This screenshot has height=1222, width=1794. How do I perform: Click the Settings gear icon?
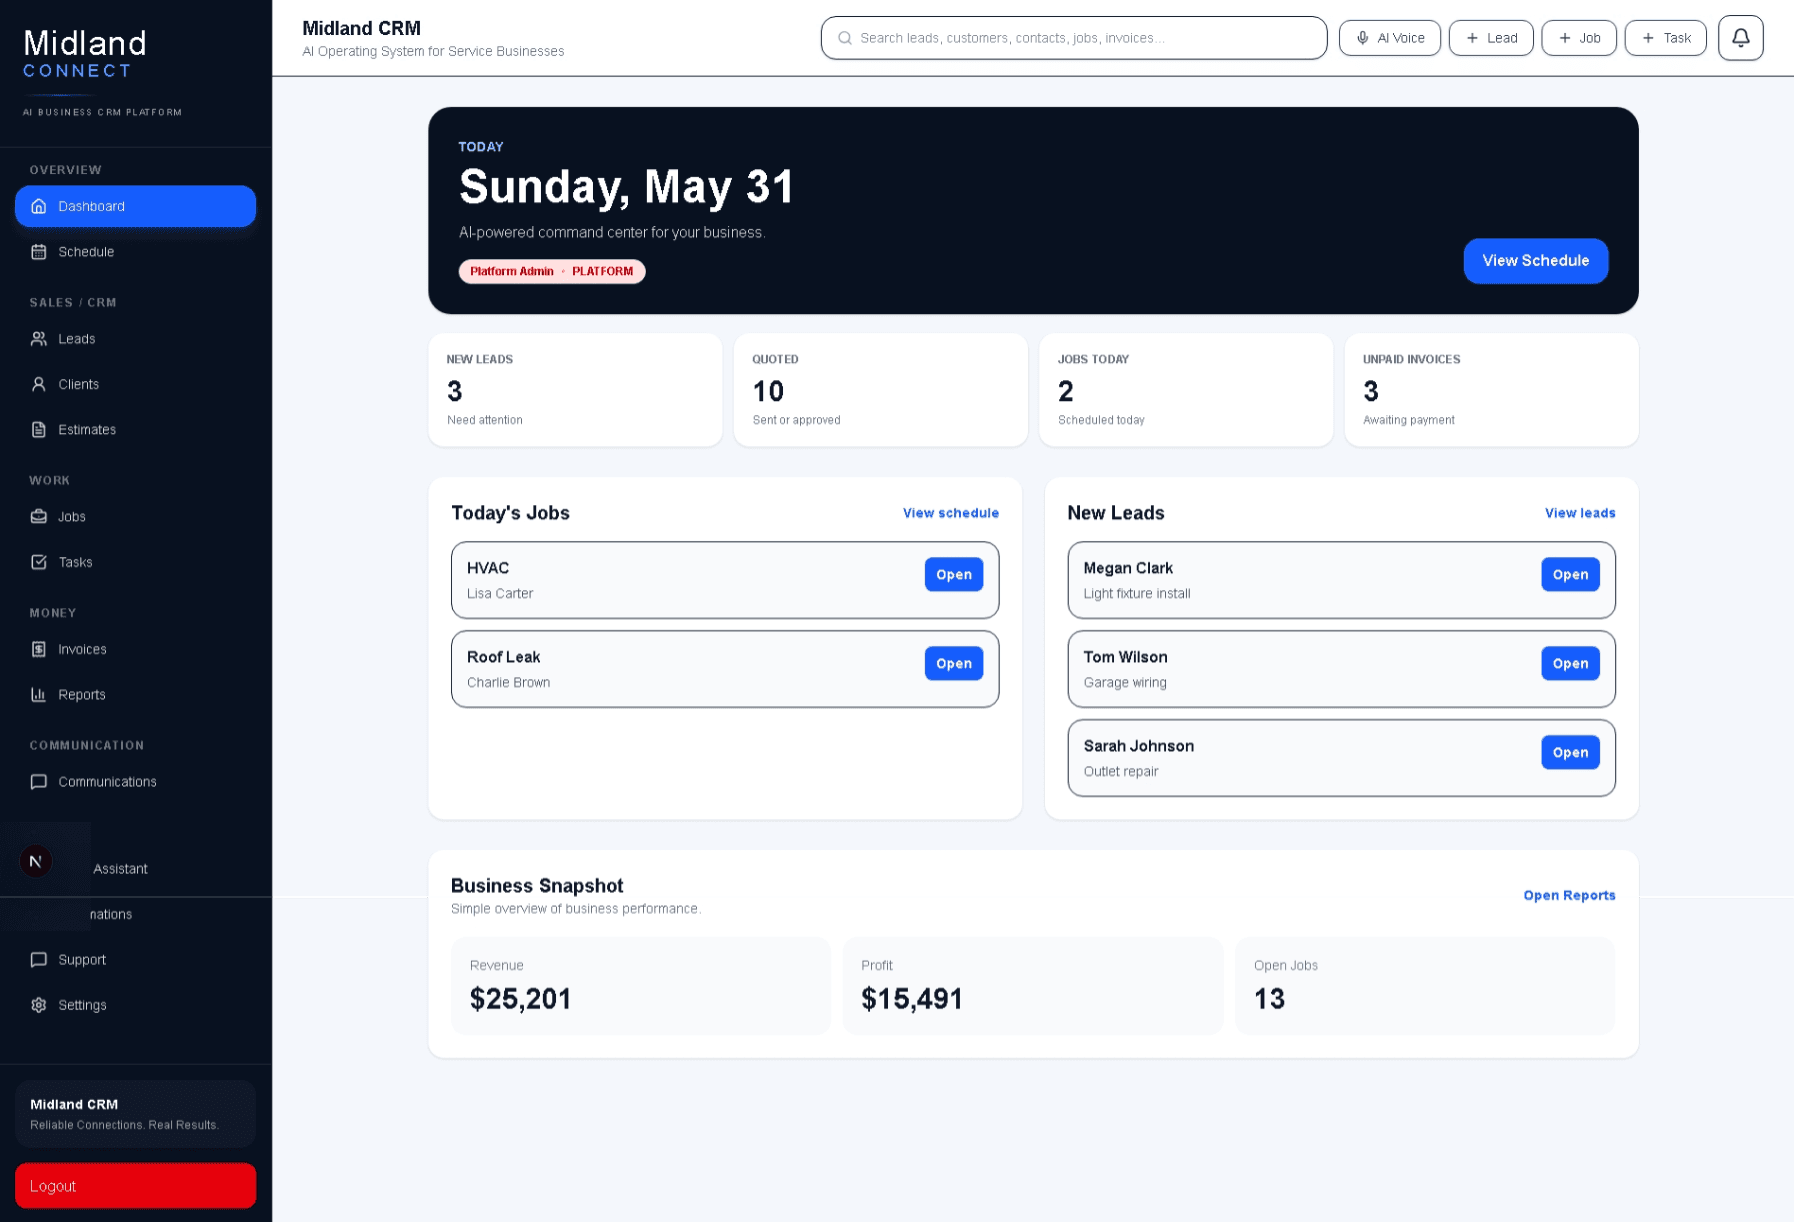coord(39,1005)
